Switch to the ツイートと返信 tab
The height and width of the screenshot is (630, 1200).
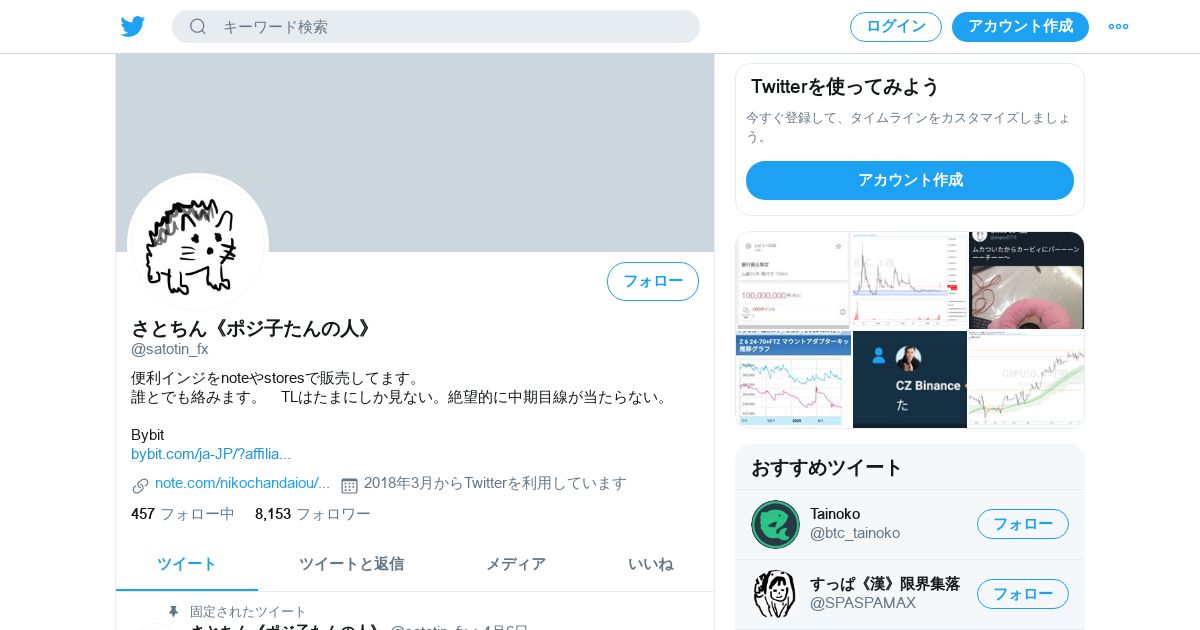coord(351,564)
